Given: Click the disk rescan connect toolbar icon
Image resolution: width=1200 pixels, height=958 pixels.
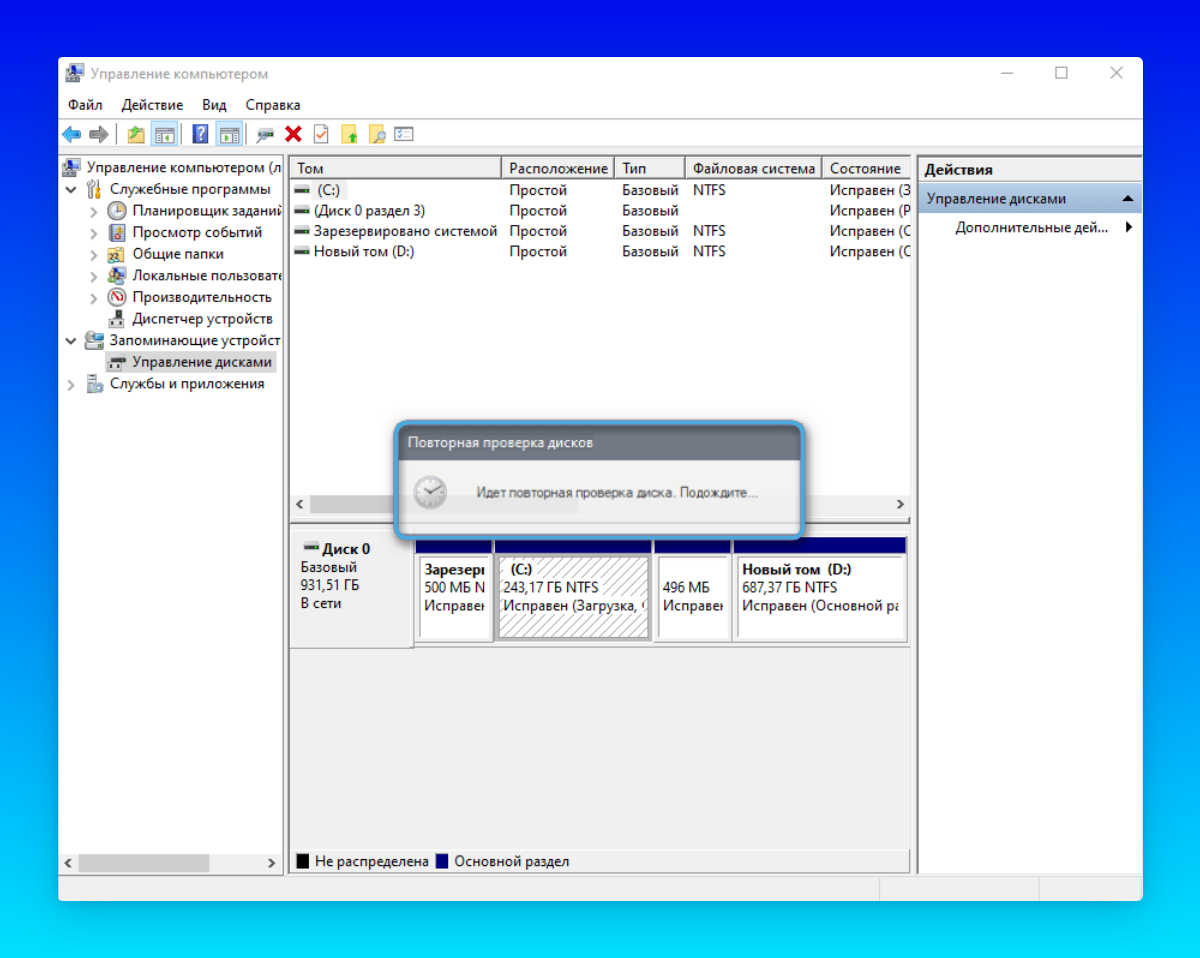Looking at the screenshot, I should (265, 134).
